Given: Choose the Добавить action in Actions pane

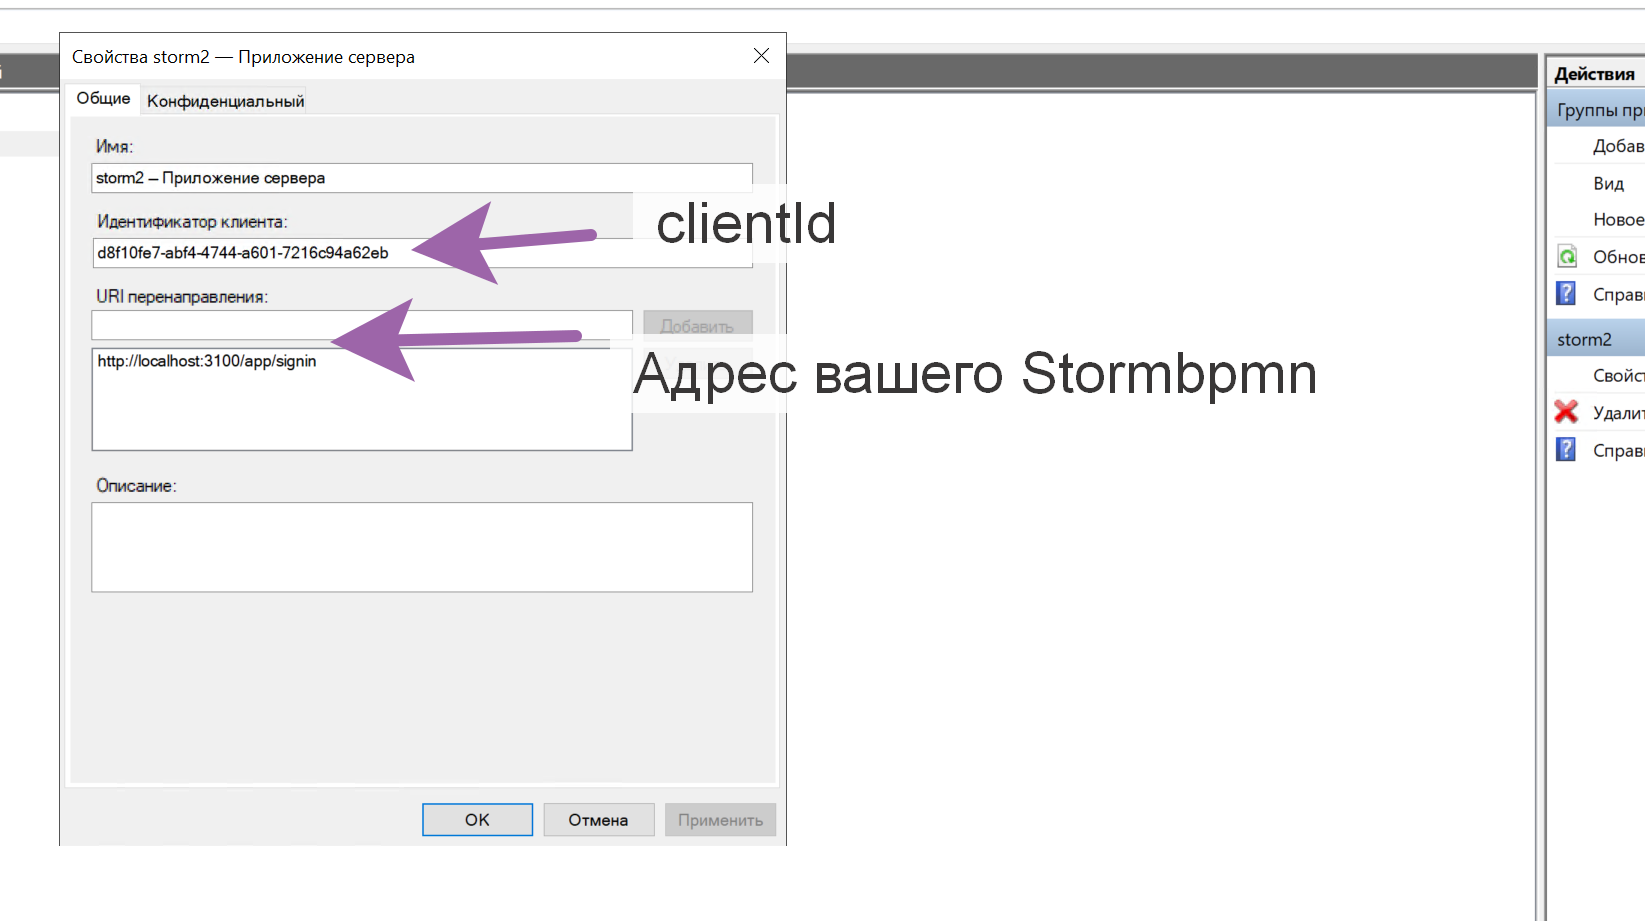Looking at the screenshot, I should pos(1617,146).
